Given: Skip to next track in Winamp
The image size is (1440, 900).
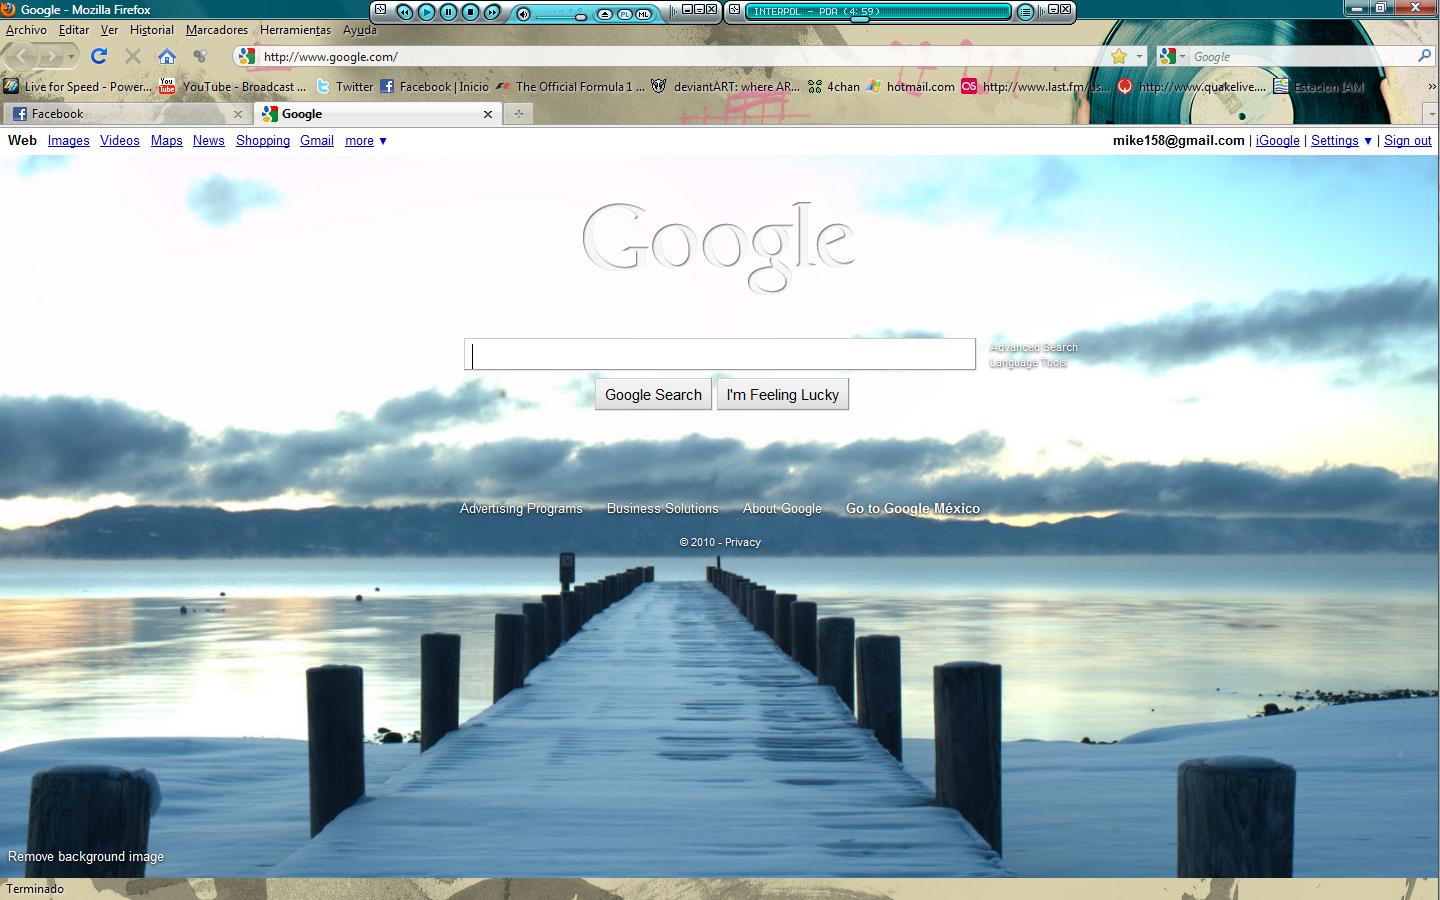Looking at the screenshot, I should click(492, 12).
